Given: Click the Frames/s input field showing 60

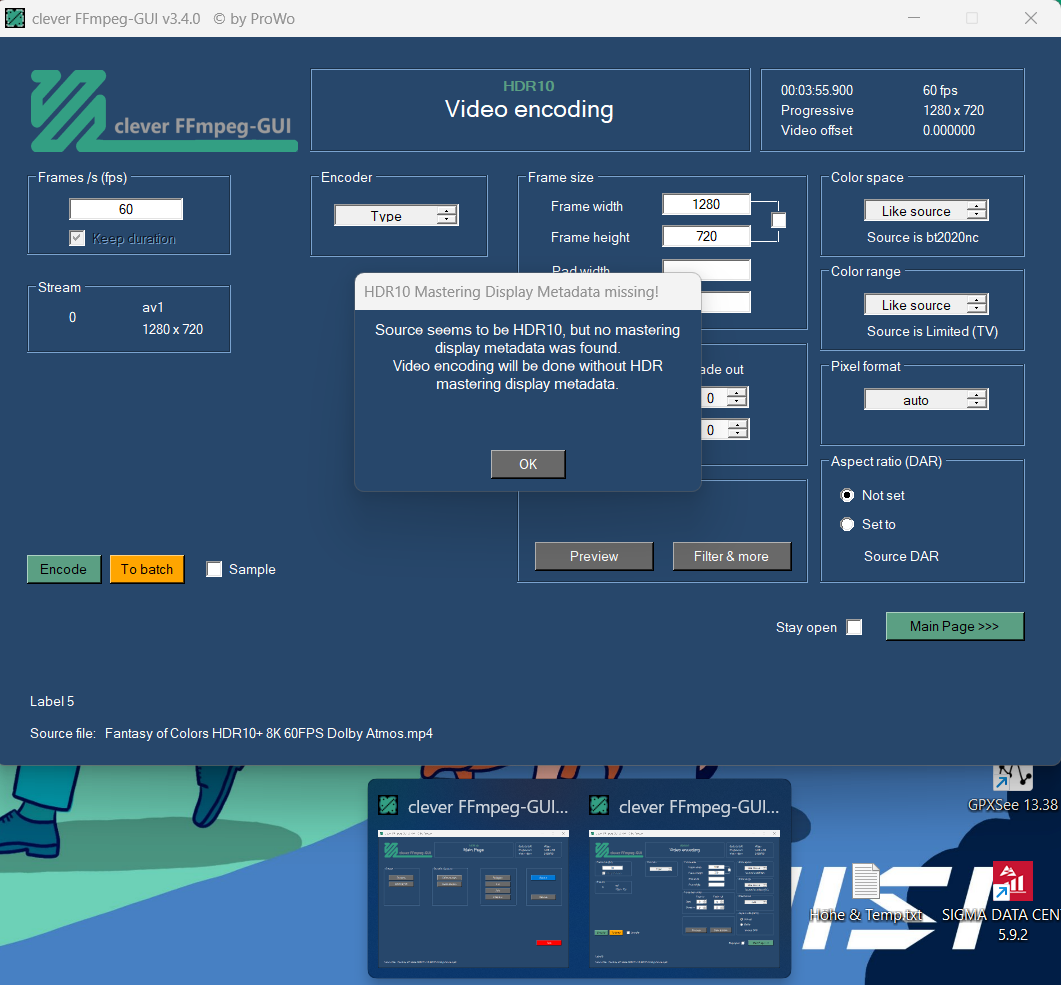Looking at the screenshot, I should (x=126, y=209).
